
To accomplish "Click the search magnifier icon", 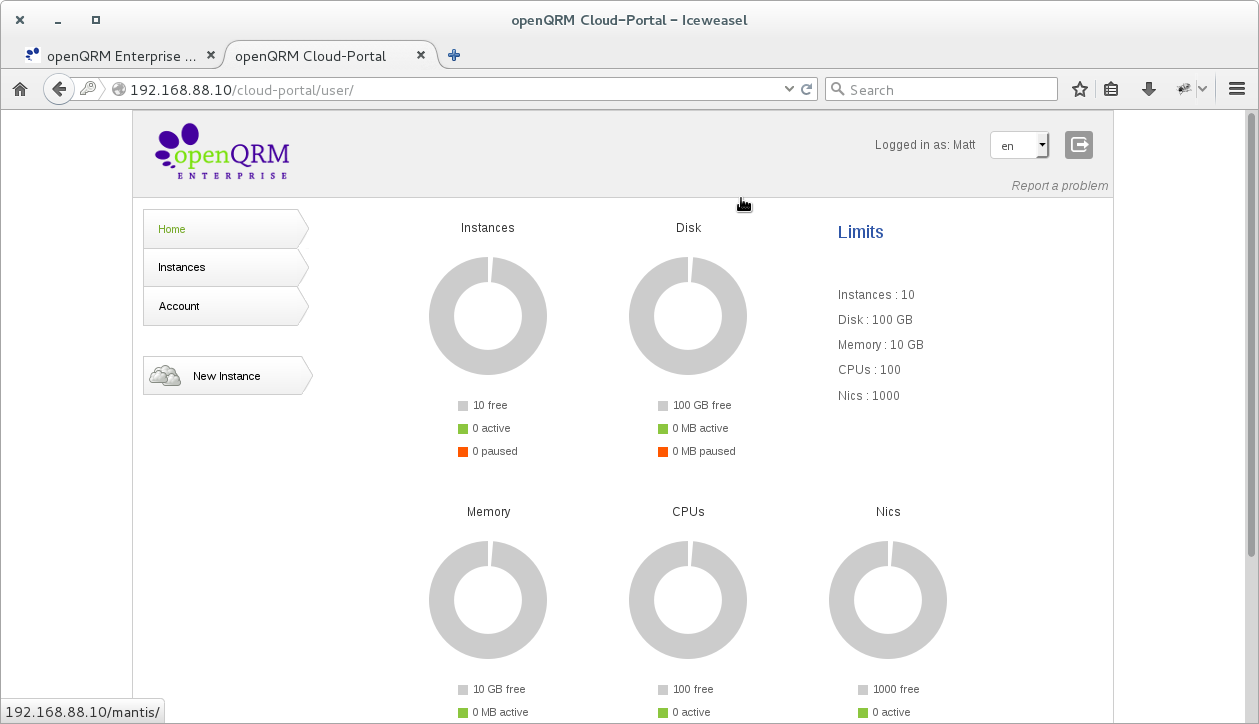I will pos(838,89).
